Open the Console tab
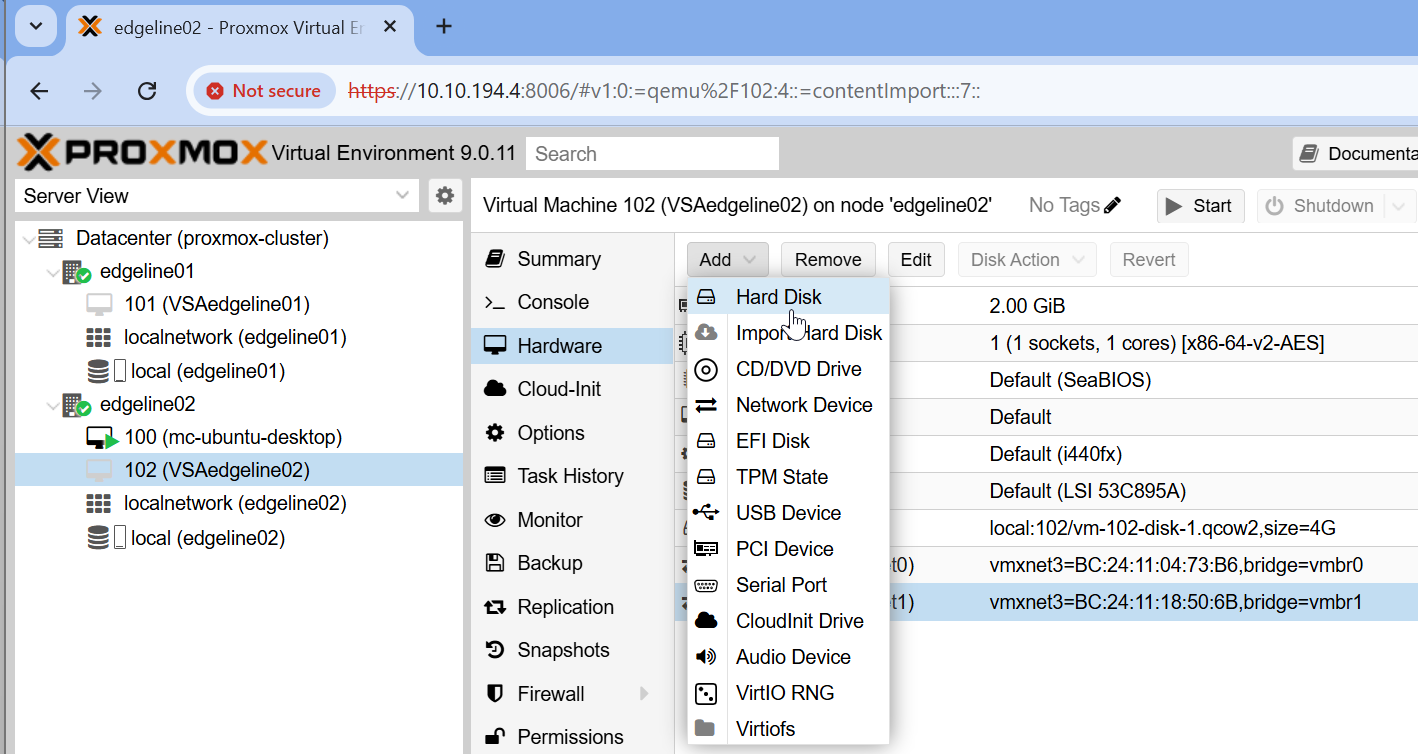The height and width of the screenshot is (754, 1418). [572, 302]
